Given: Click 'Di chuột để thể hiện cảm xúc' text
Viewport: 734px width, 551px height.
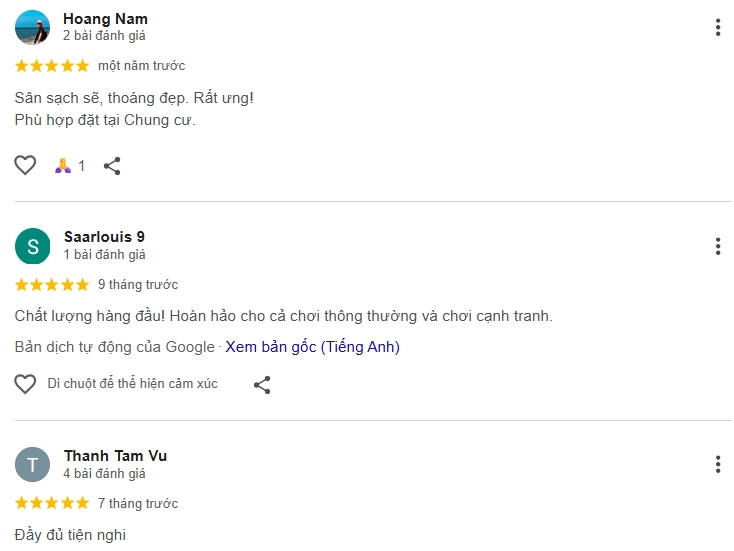Looking at the screenshot, I should [x=132, y=384].
